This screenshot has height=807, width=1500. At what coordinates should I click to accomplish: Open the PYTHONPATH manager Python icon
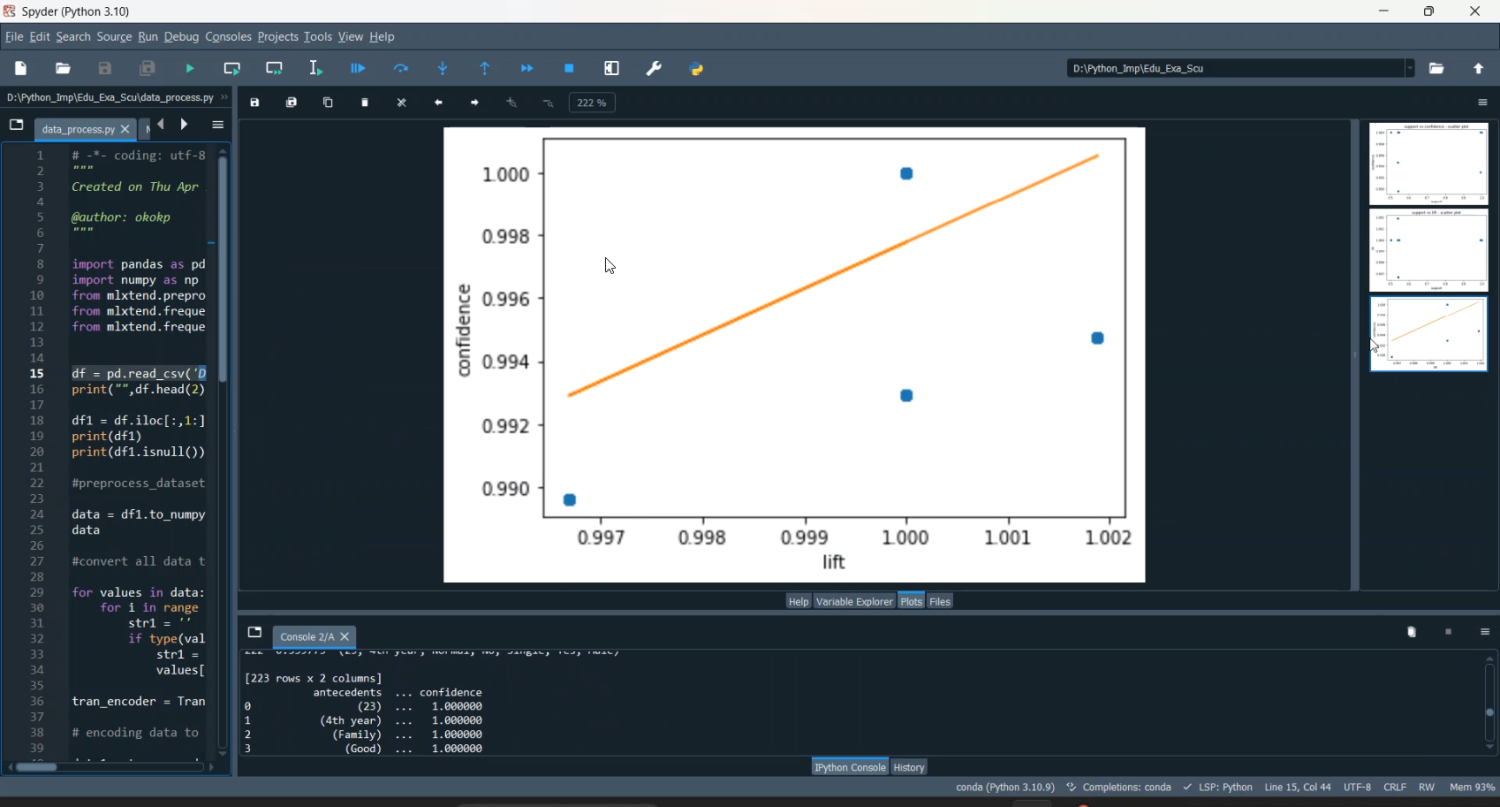pos(697,69)
